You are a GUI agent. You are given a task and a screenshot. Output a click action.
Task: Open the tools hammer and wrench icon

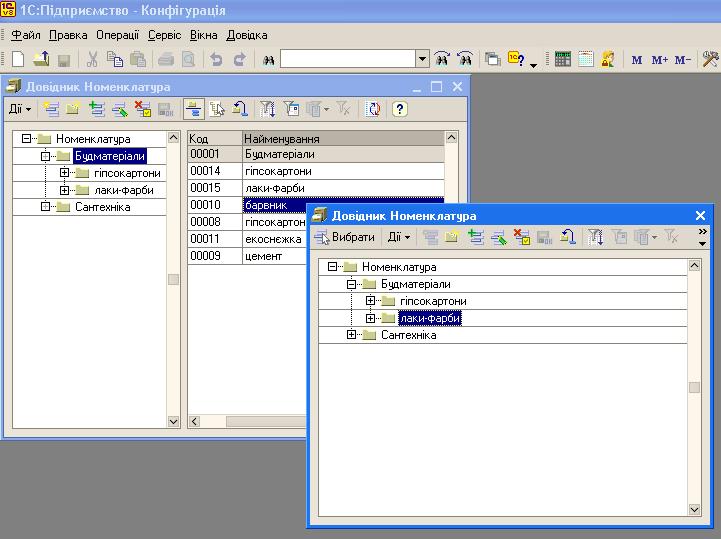pyautogui.click(x=710, y=59)
